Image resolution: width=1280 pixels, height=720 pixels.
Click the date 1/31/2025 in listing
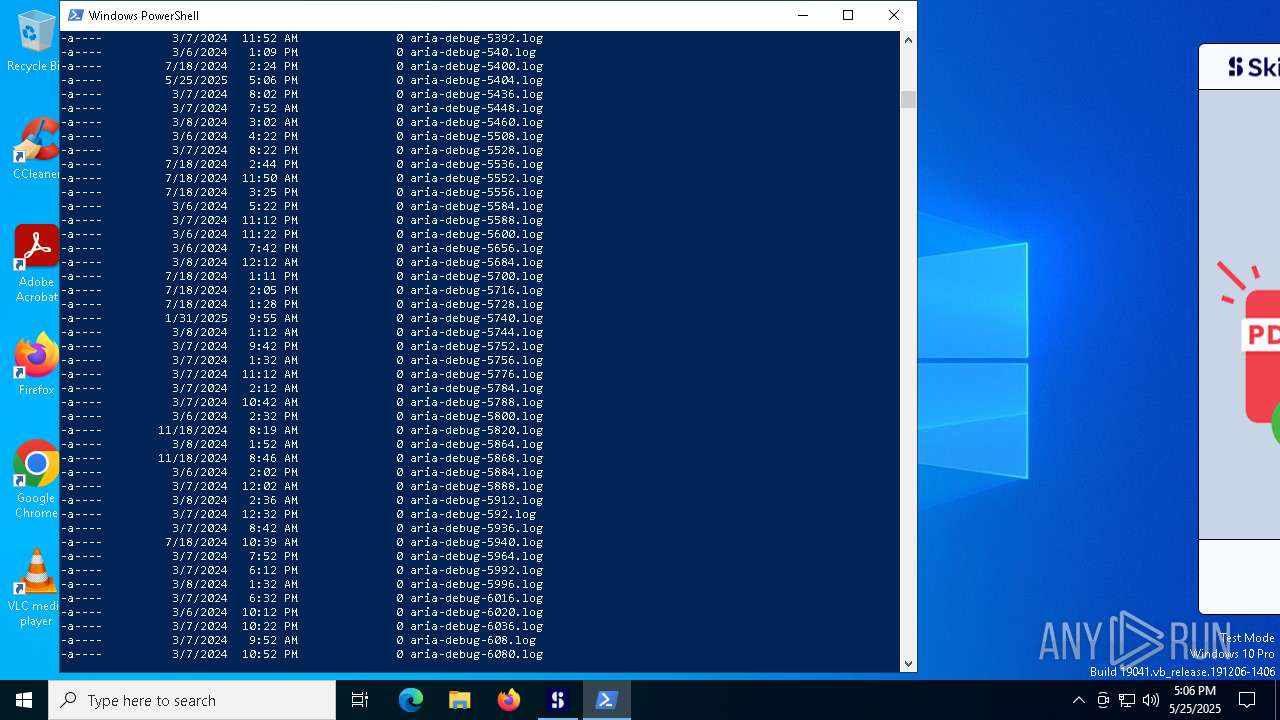[196, 318]
